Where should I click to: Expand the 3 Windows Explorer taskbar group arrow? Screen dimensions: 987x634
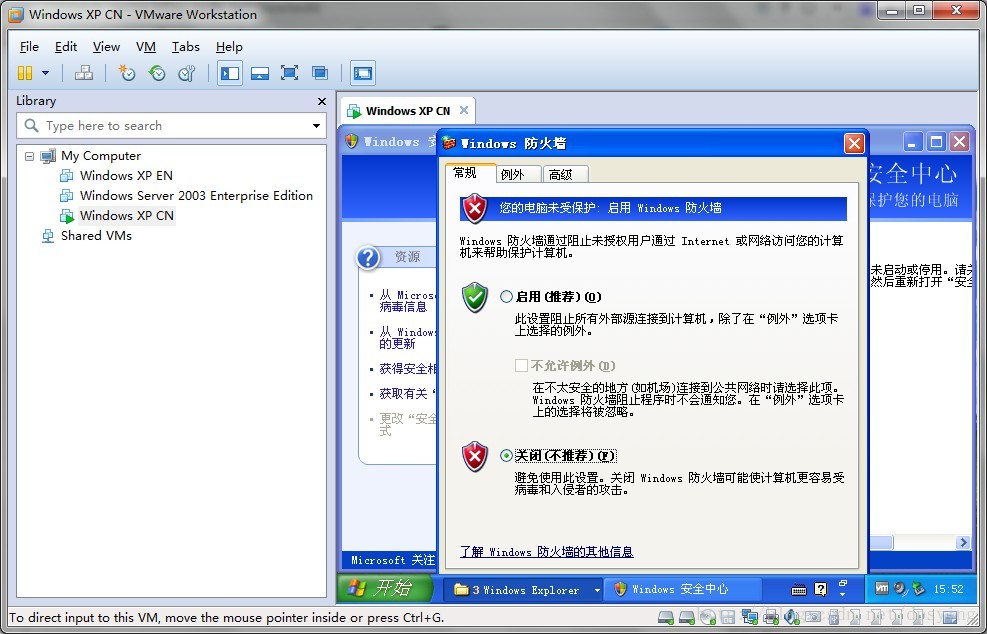click(597, 590)
